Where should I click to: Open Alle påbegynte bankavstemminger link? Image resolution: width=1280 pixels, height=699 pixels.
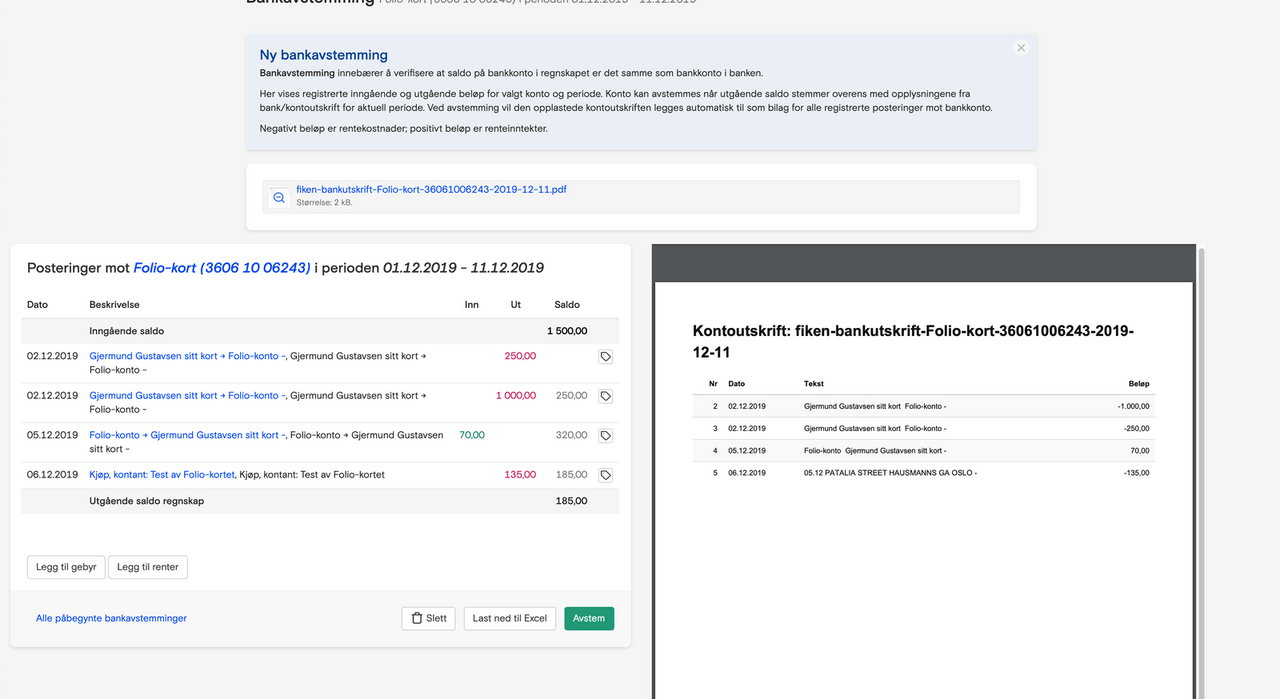tap(111, 618)
